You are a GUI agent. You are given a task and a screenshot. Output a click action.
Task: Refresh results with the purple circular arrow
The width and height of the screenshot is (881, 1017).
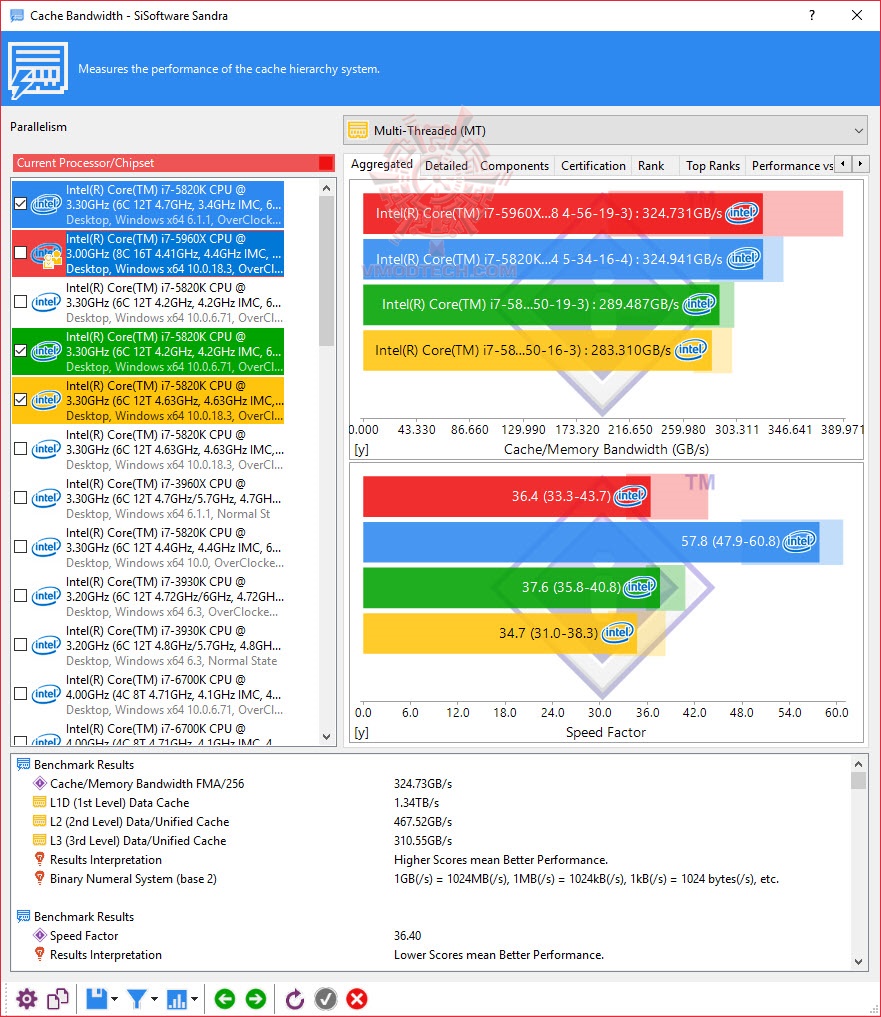point(295,999)
